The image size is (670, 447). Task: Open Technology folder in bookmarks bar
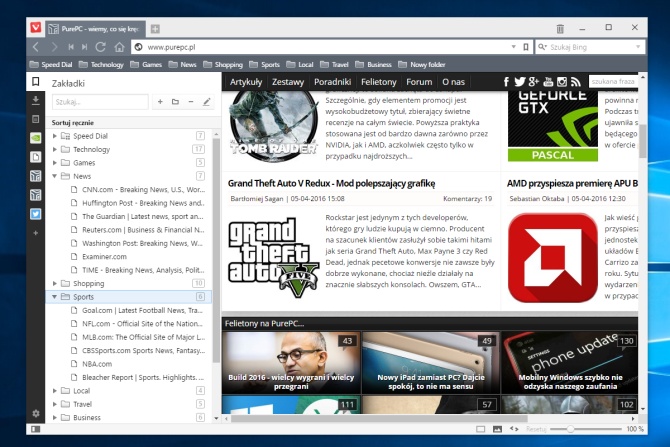pos(102,65)
